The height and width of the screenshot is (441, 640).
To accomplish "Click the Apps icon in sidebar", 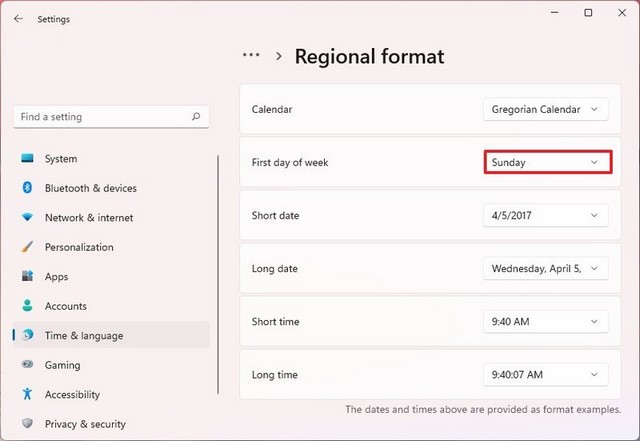I will point(27,276).
